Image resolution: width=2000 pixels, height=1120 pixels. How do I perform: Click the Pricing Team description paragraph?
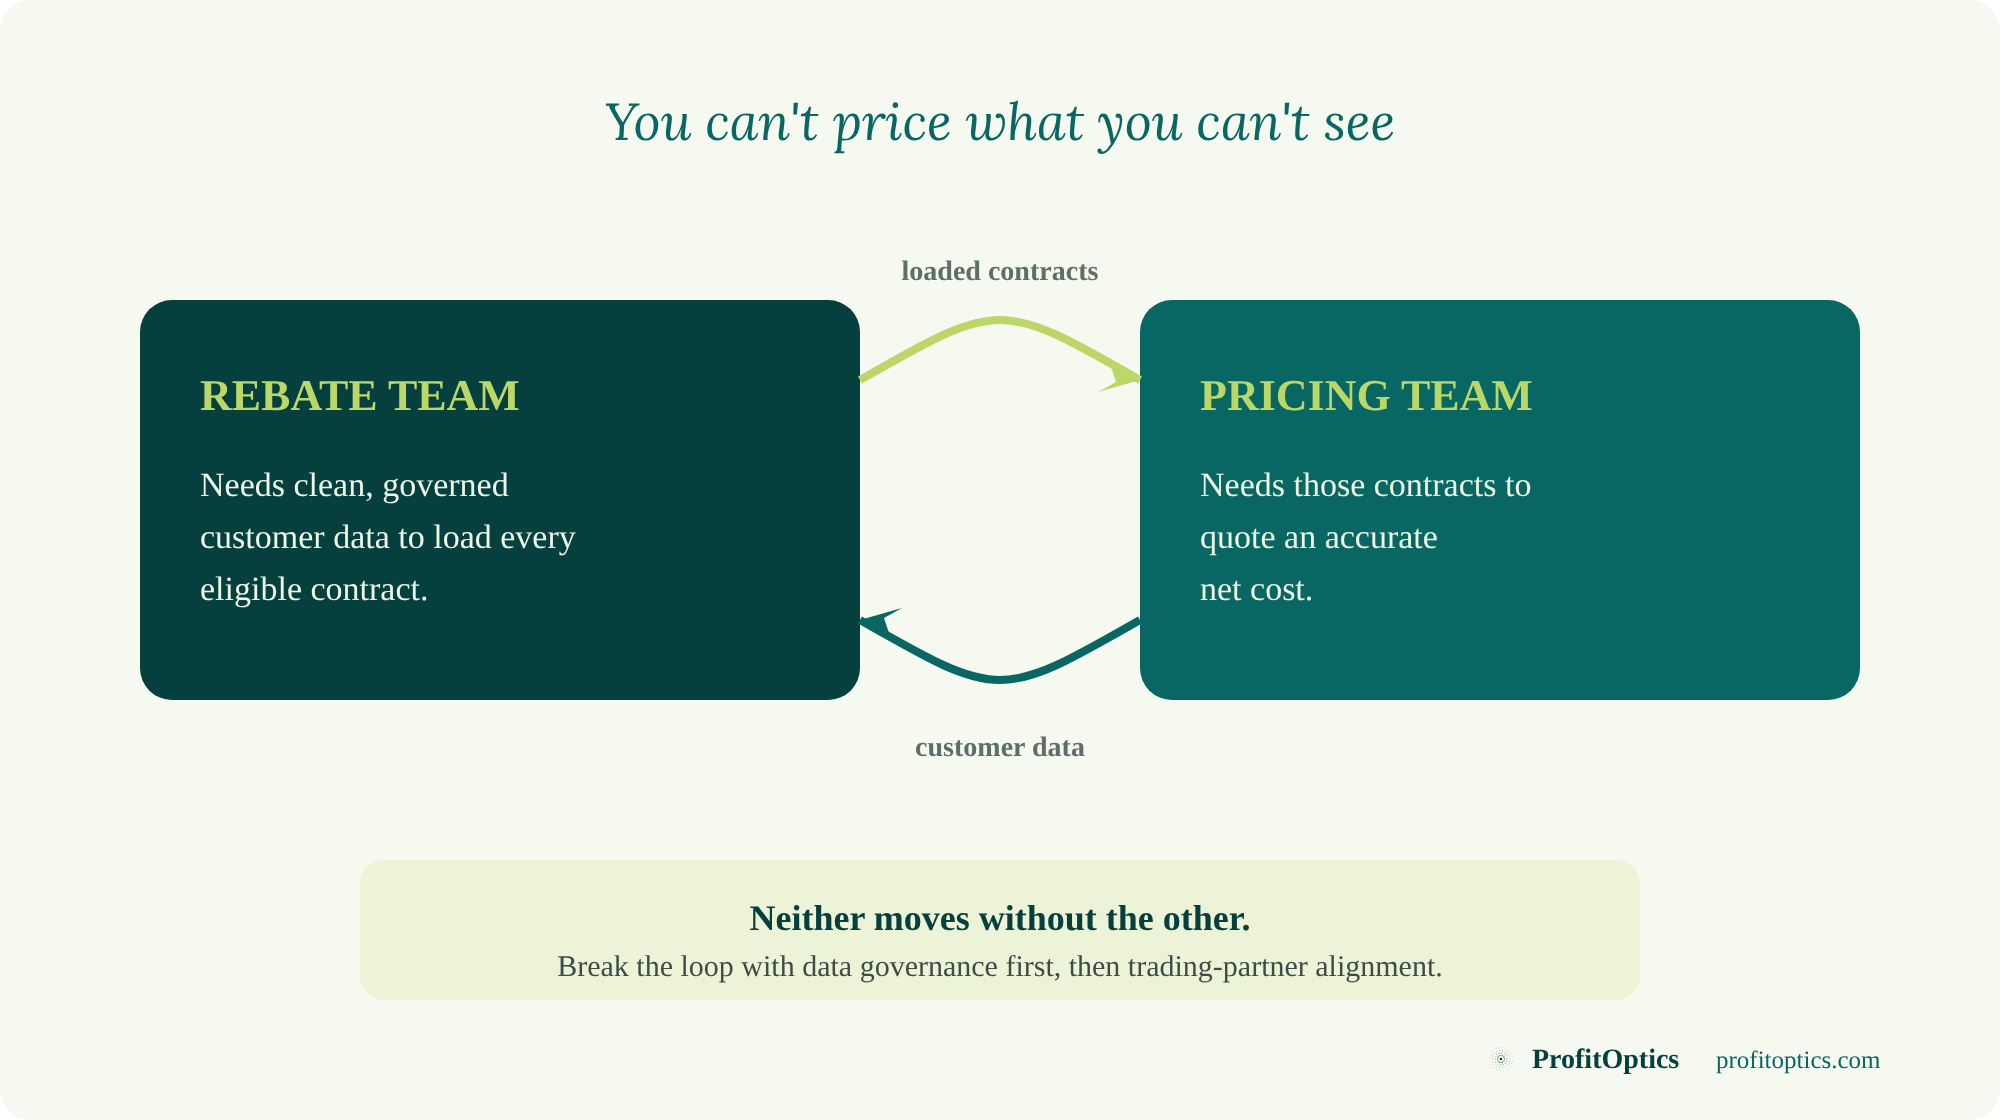pyautogui.click(x=1365, y=537)
